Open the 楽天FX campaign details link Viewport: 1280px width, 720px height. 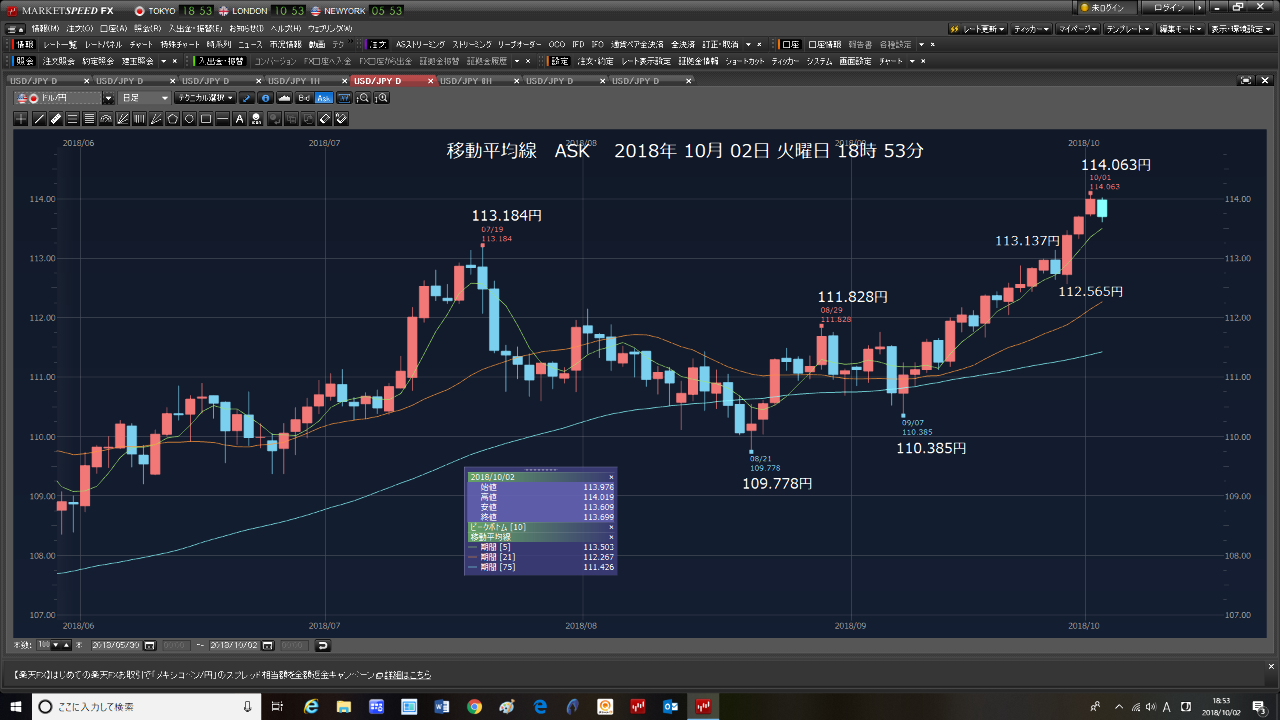pyautogui.click(x=220, y=675)
